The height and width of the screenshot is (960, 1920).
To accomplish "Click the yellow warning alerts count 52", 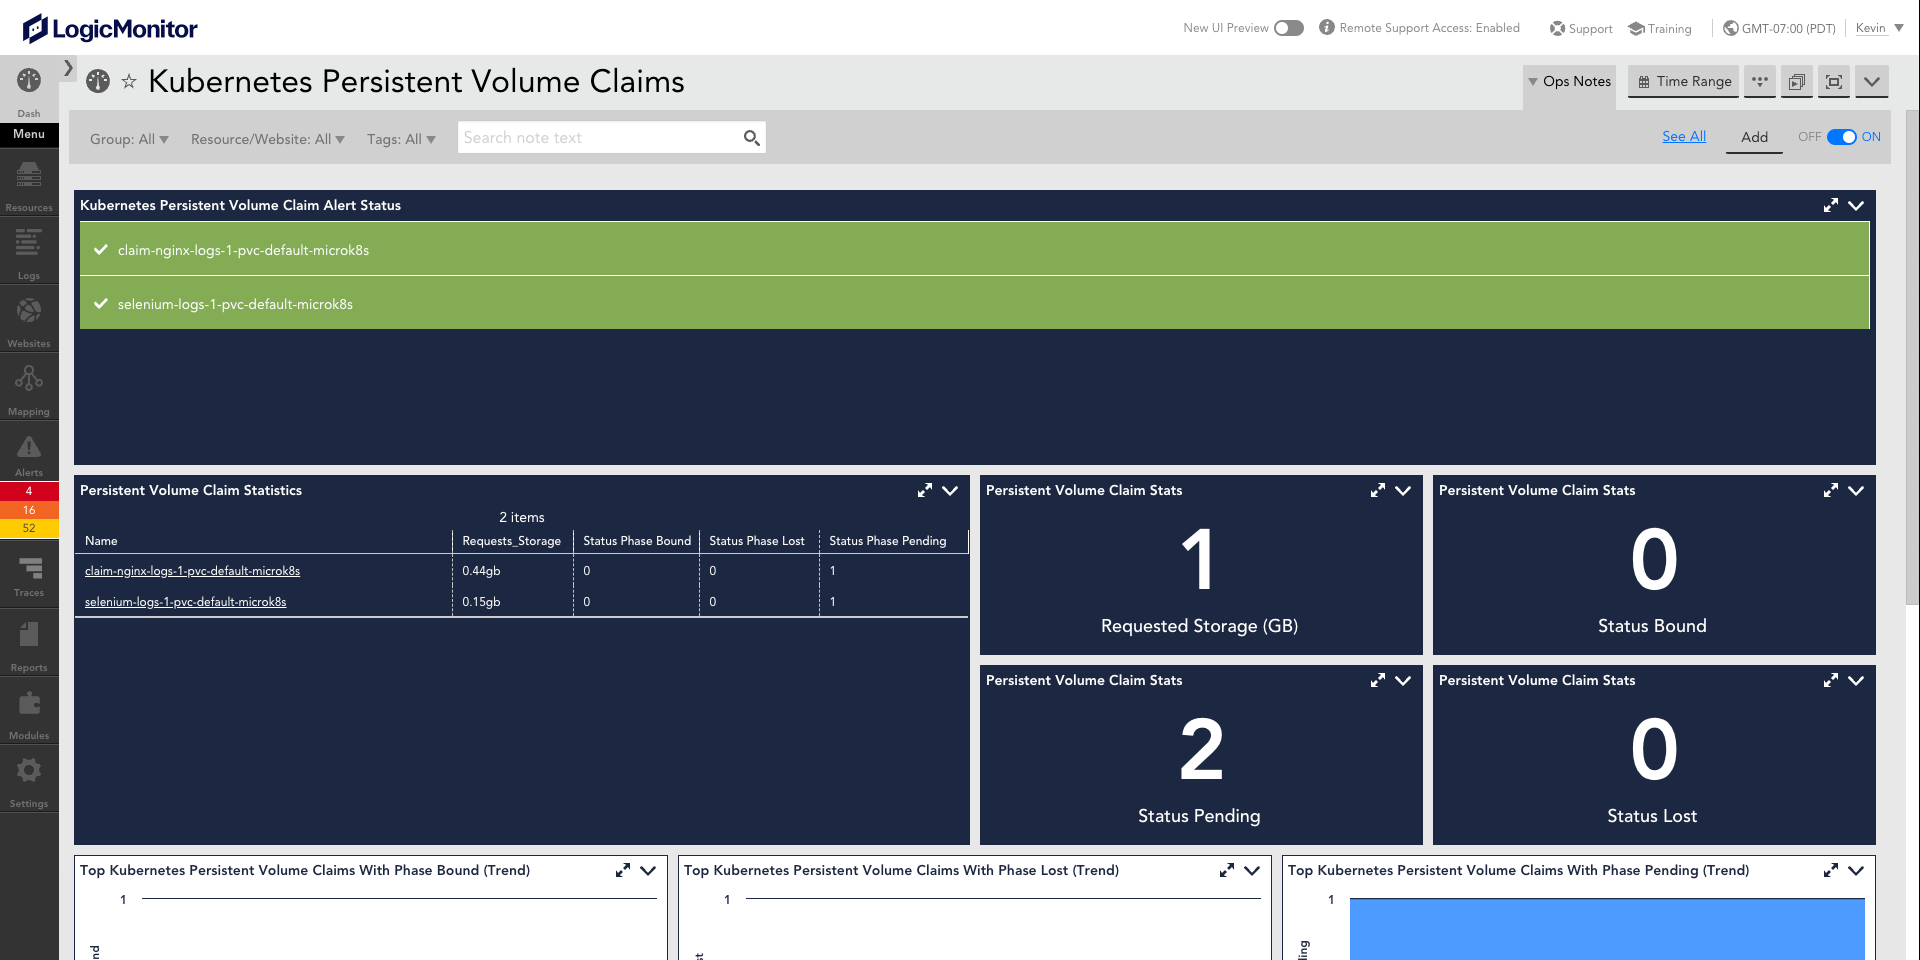I will 29,528.
